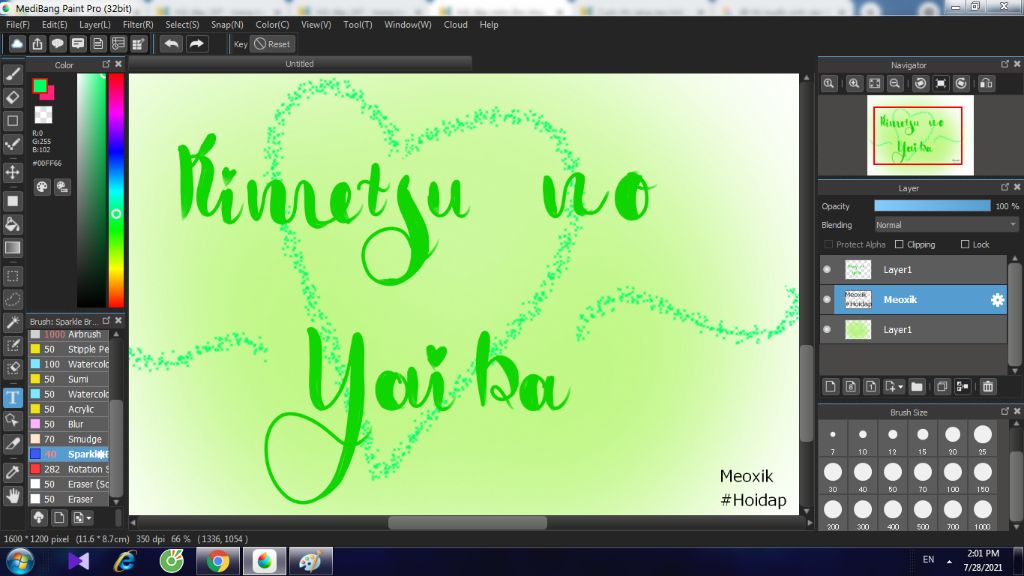Open Internet Explorer from the taskbar
Viewport: 1024px width, 576px height.
(124, 562)
